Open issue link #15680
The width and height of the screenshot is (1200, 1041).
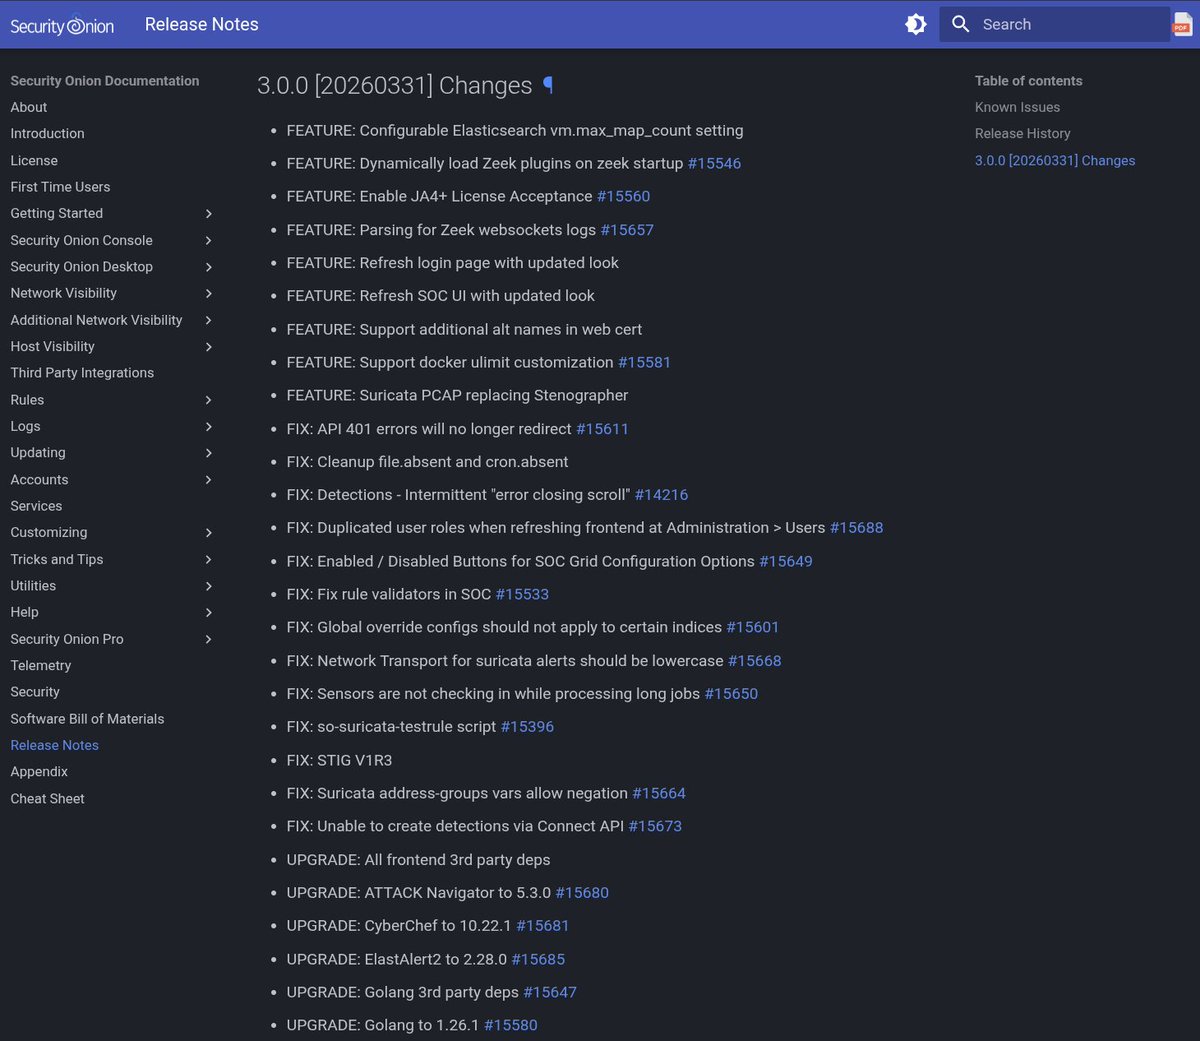pos(582,893)
